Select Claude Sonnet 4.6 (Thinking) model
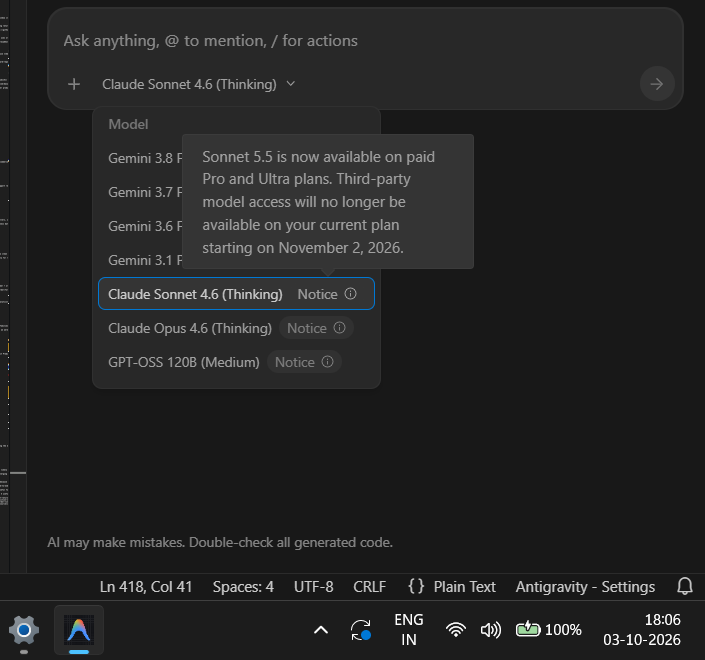Screen dimensions: 705x660 click(x=236, y=294)
